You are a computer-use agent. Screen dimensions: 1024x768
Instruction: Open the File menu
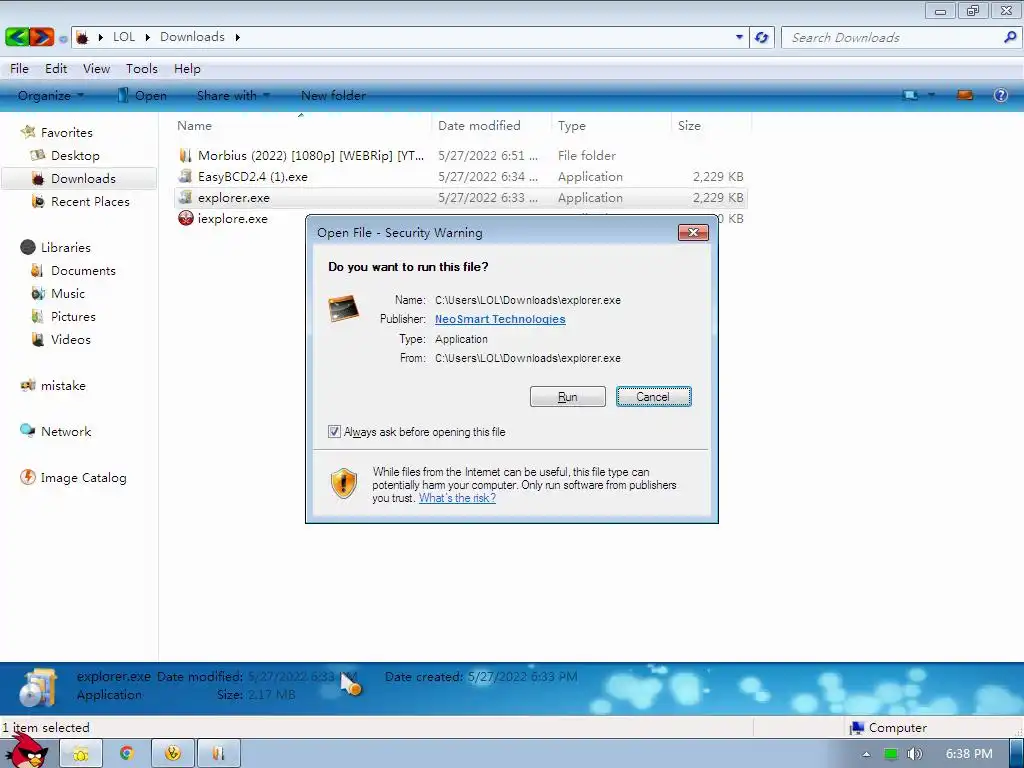(19, 69)
